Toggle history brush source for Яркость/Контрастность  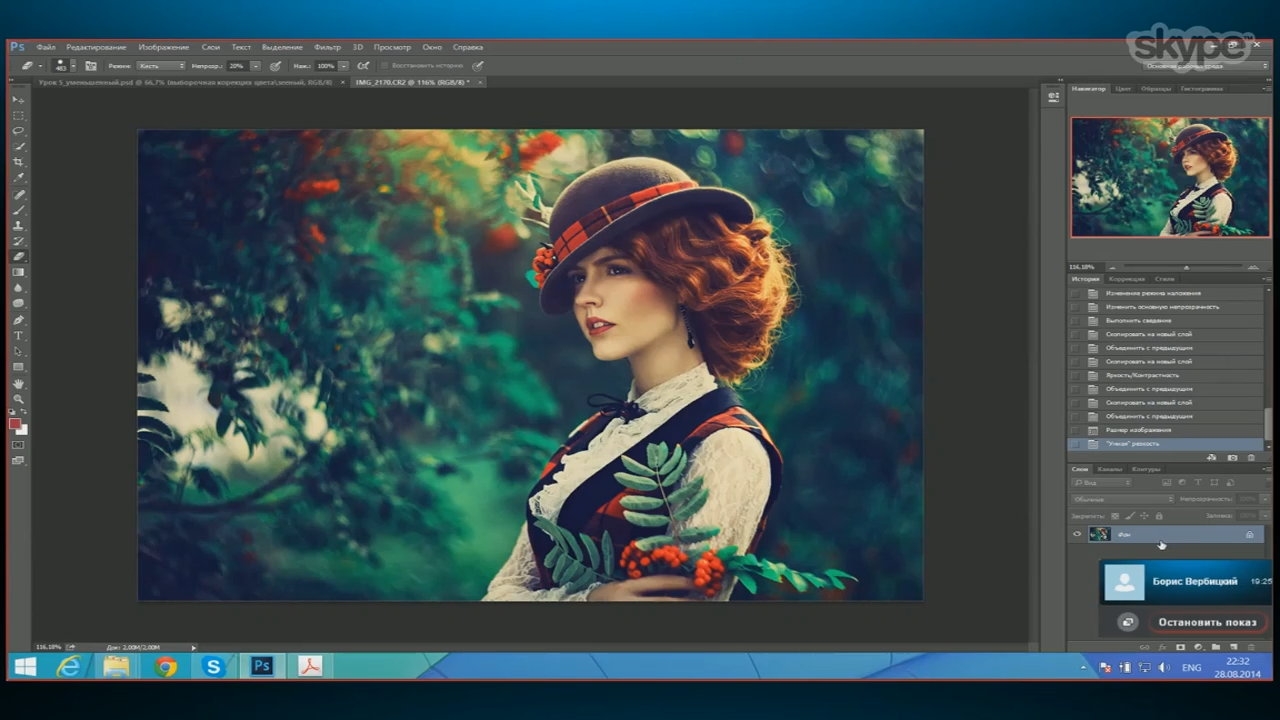point(1076,375)
